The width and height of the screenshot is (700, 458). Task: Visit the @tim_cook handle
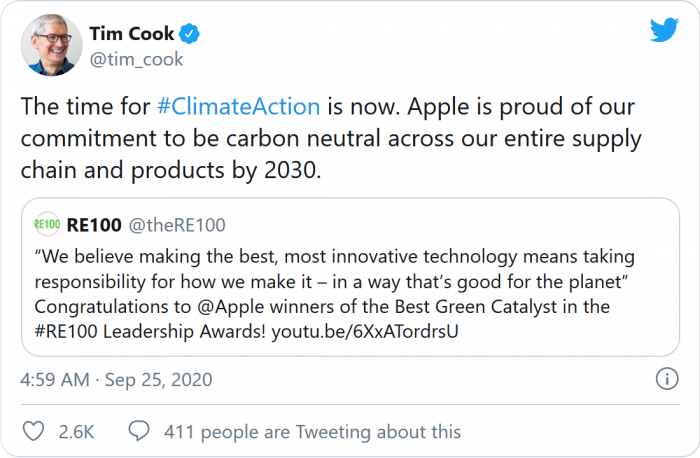(137, 60)
